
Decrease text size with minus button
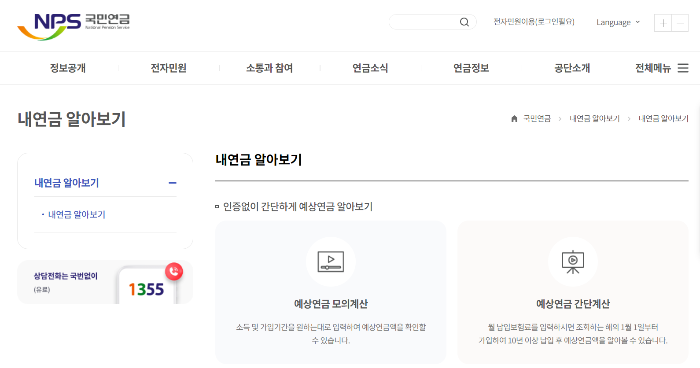680,23
